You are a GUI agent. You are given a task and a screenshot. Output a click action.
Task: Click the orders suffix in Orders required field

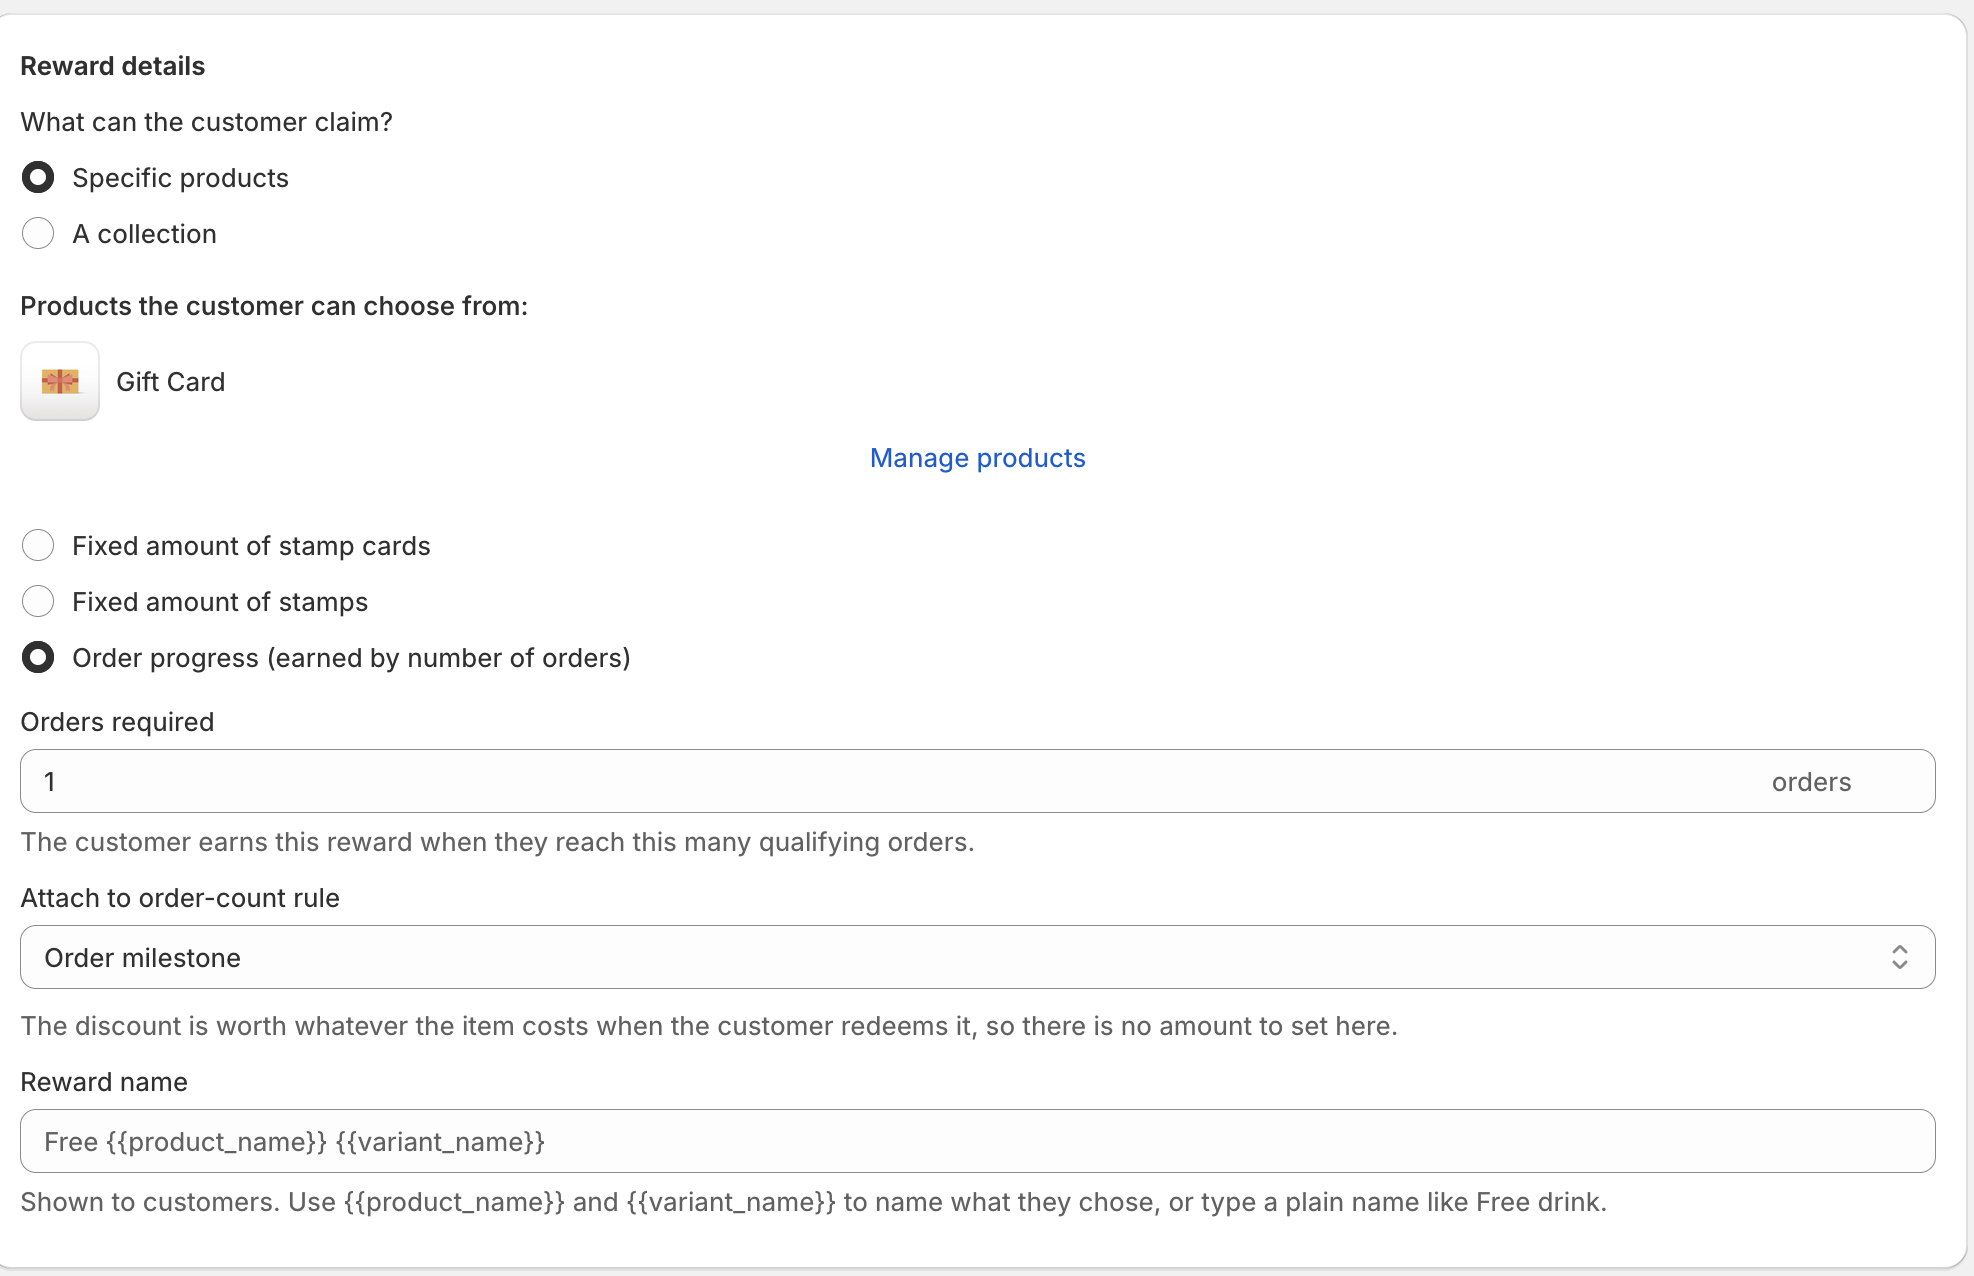pos(1811,782)
